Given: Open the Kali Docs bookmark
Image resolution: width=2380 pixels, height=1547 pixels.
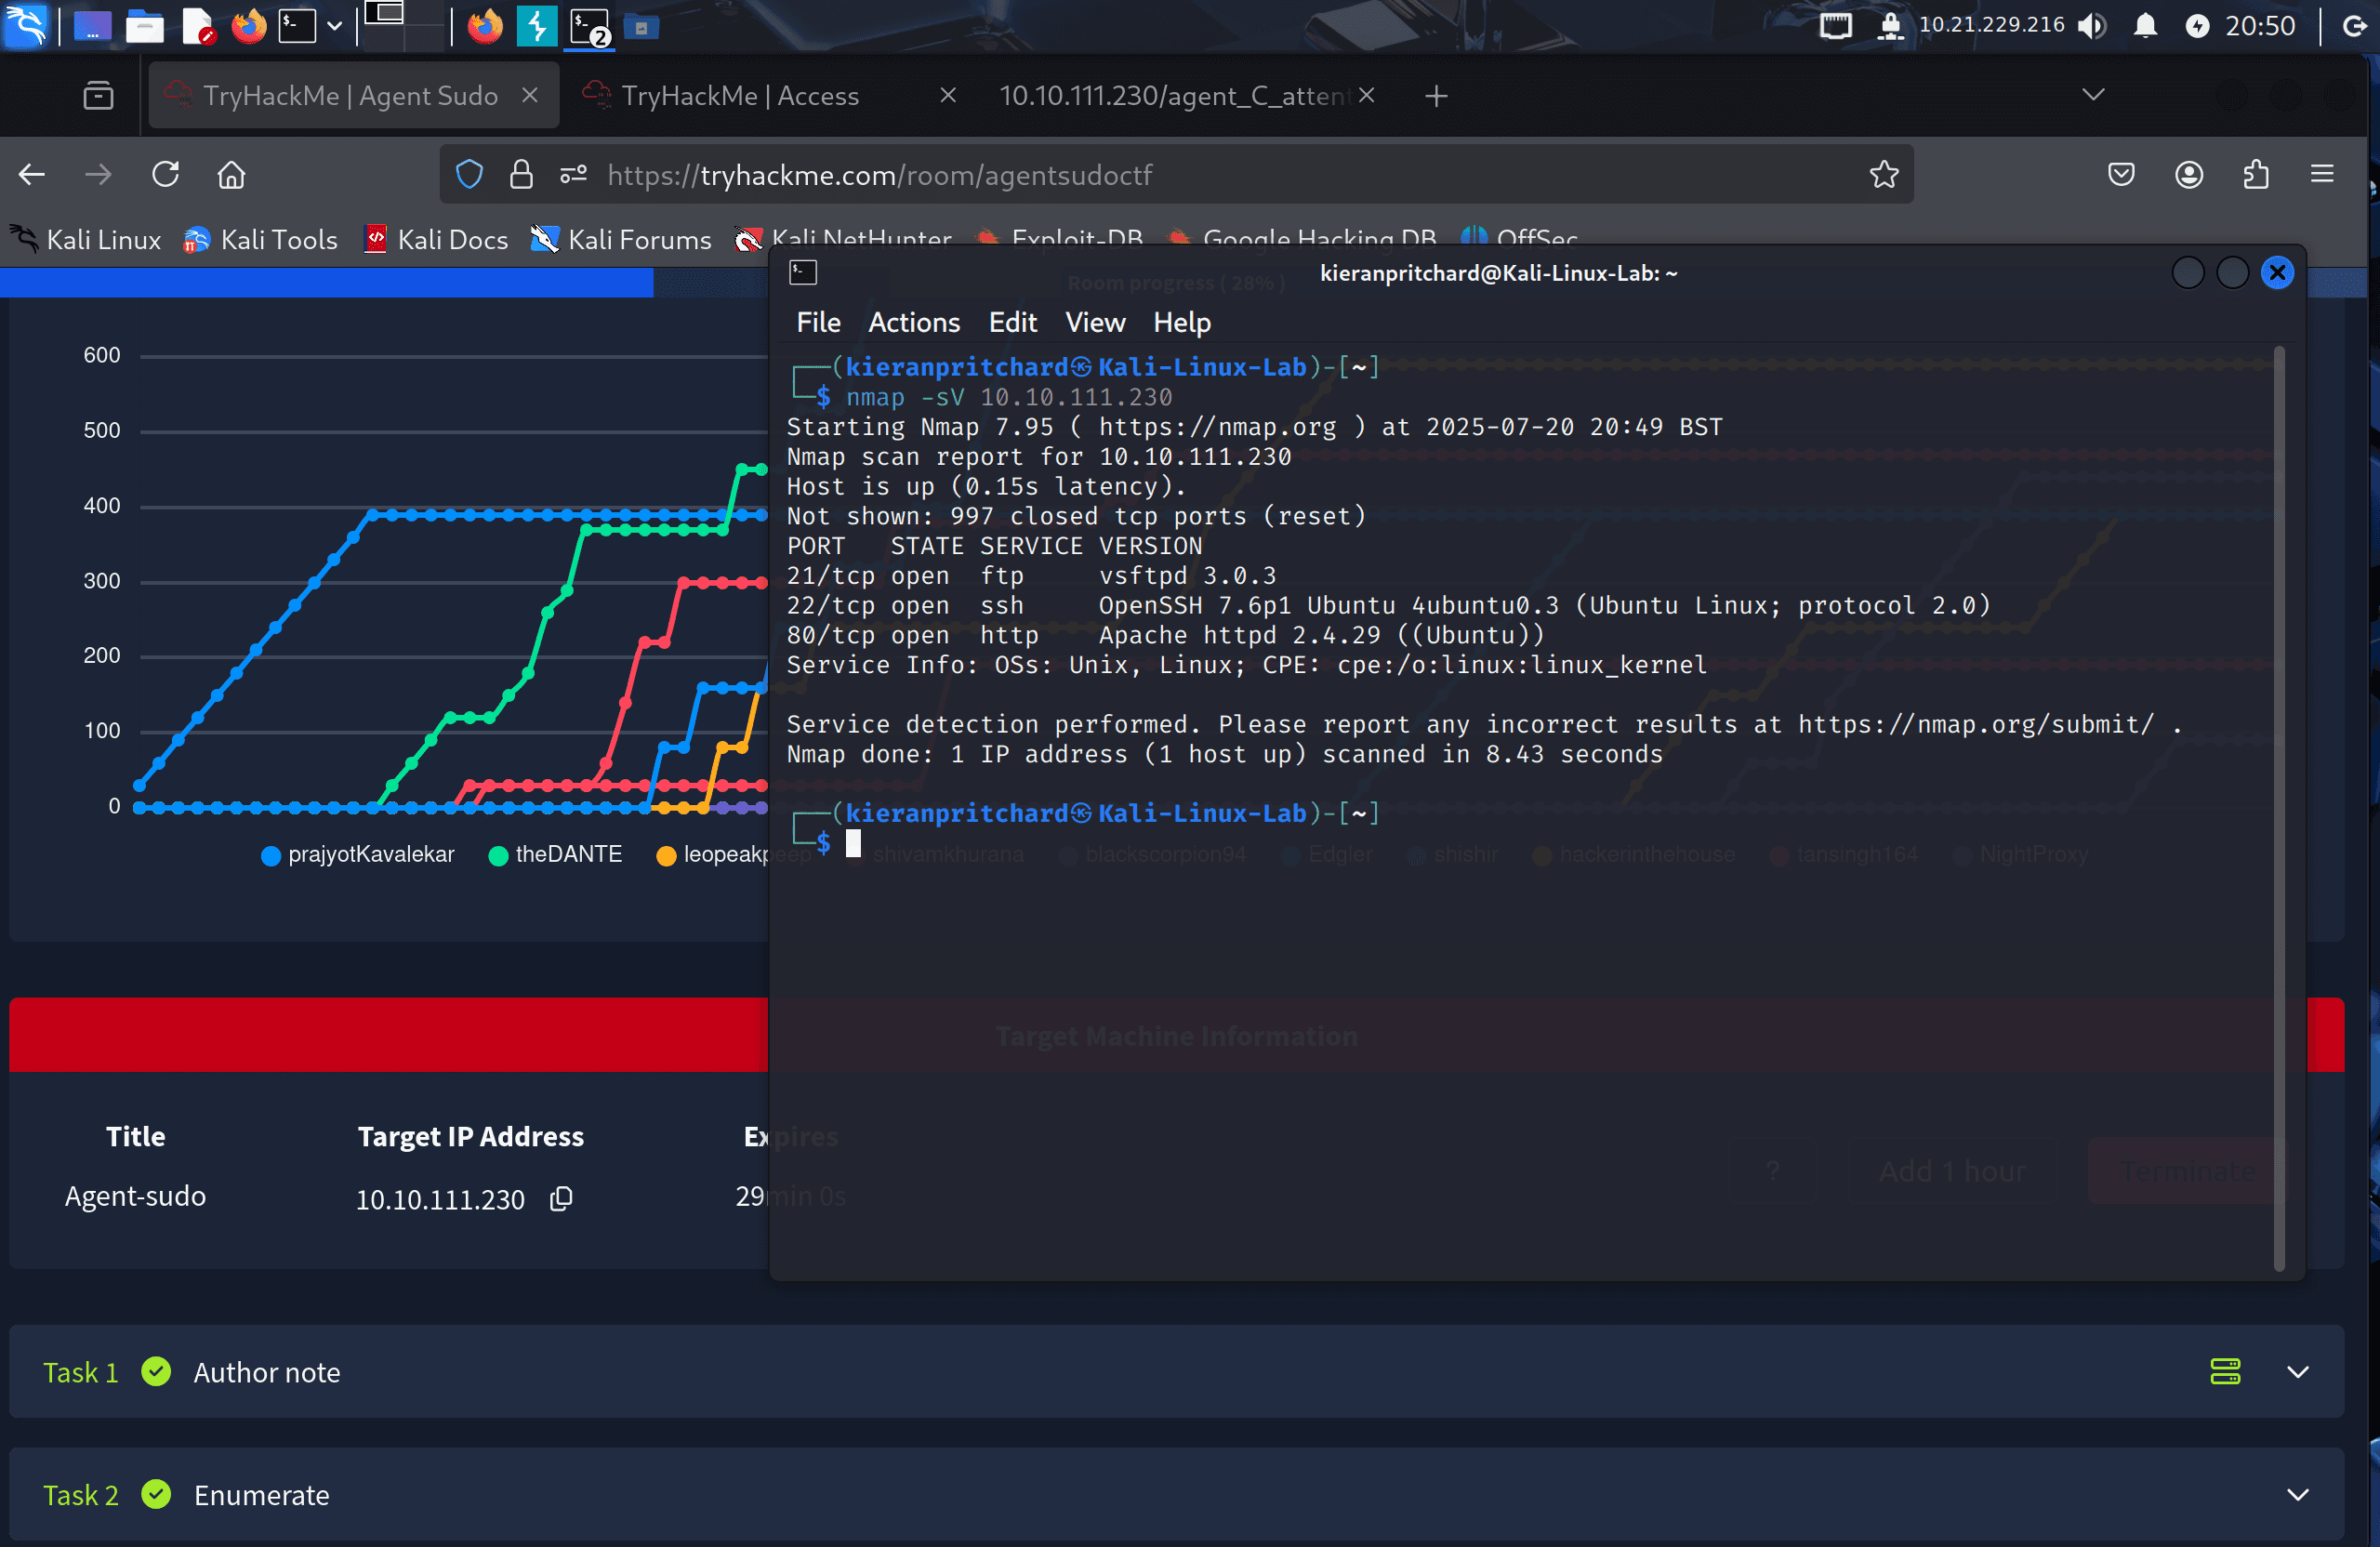Looking at the screenshot, I should click(x=436, y=240).
